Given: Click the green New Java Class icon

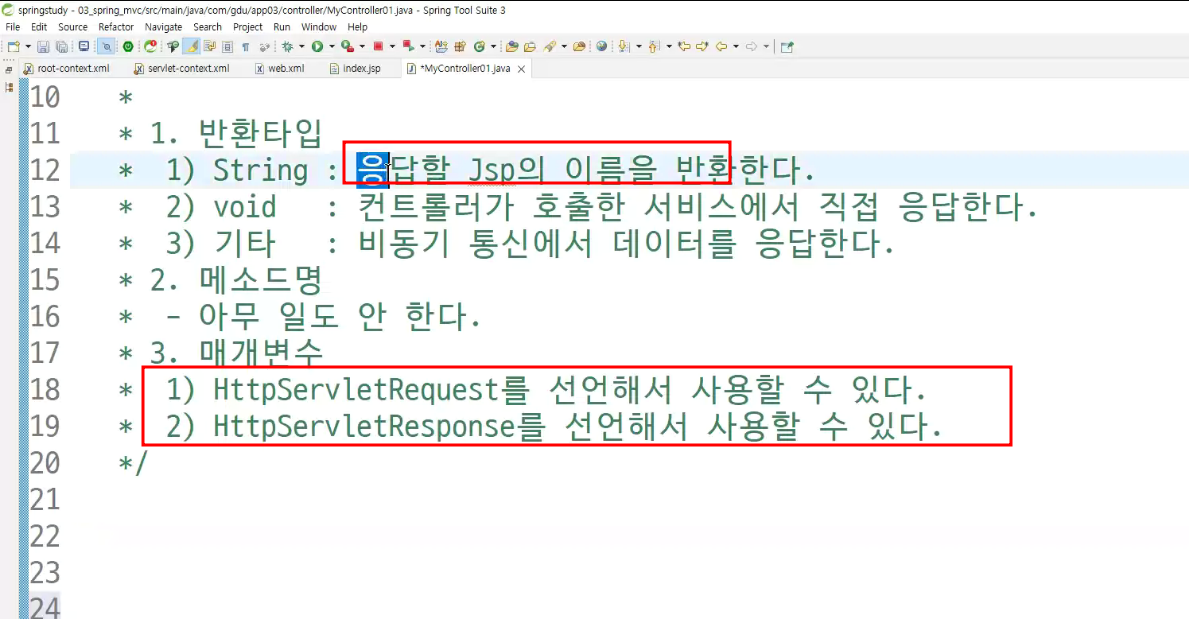Looking at the screenshot, I should (x=479, y=47).
